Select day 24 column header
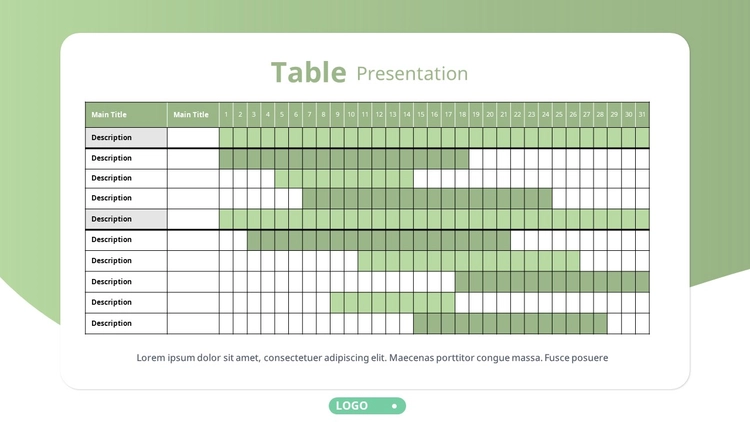This screenshot has height=422, width=750. click(x=545, y=115)
